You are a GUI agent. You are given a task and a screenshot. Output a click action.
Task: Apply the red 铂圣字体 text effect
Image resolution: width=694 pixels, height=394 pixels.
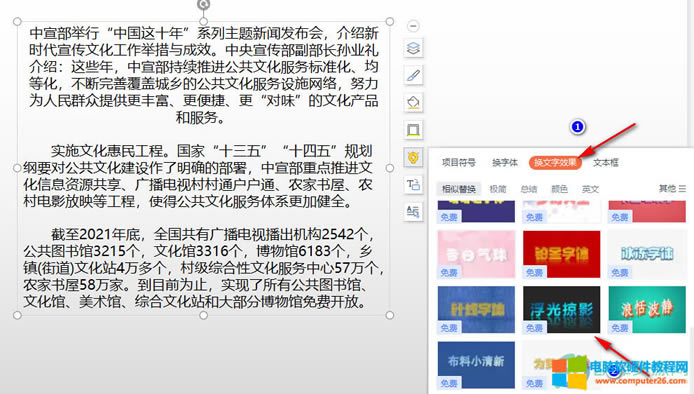point(561,254)
